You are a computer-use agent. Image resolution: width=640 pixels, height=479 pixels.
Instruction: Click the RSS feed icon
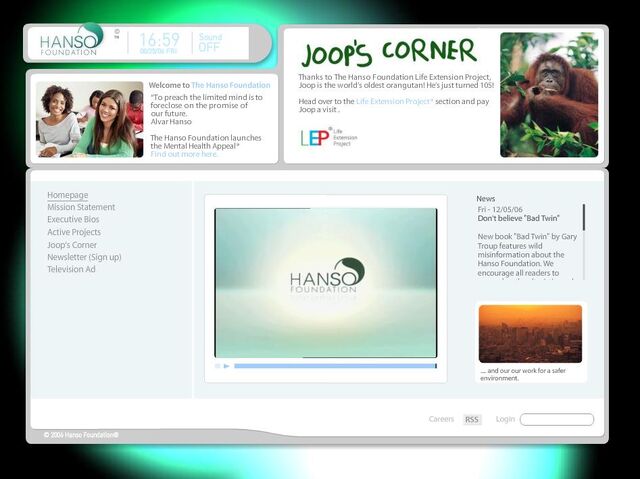tap(472, 419)
